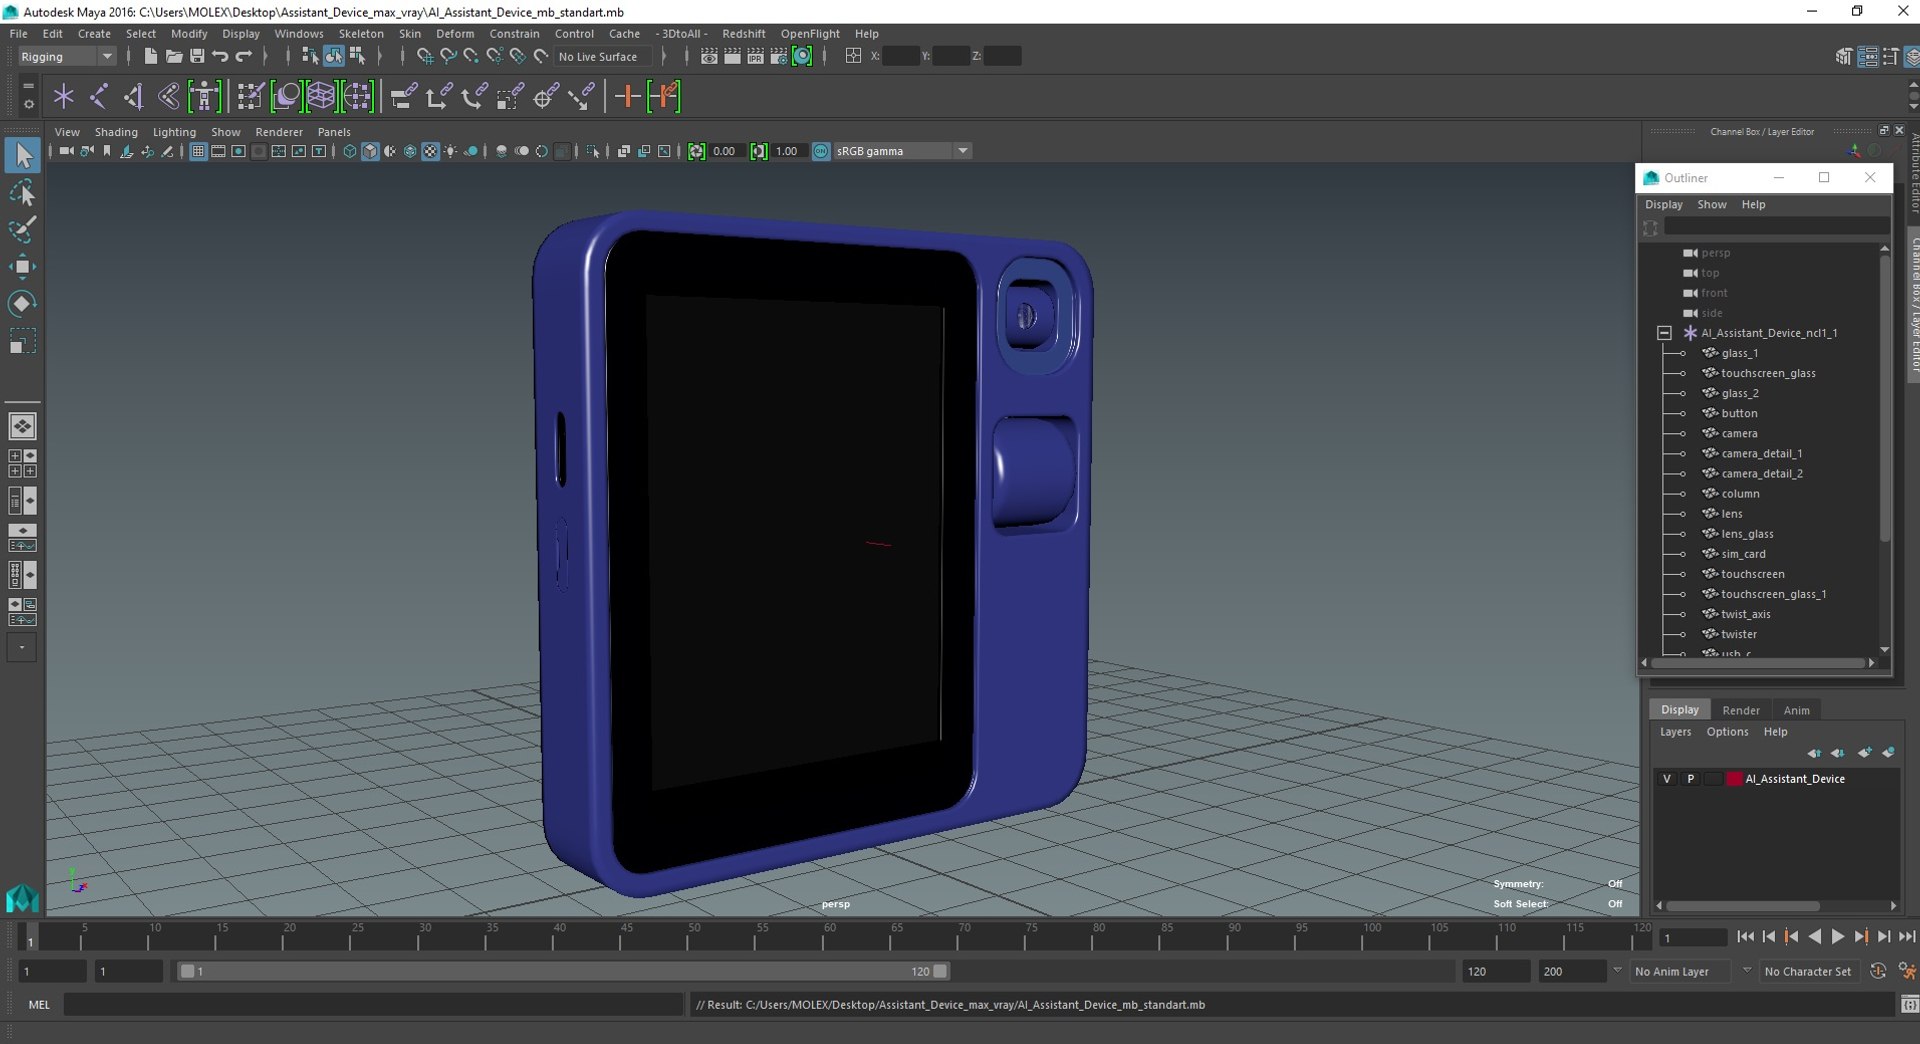This screenshot has height=1044, width=1920.
Task: Switch to the Render layer tab
Action: tap(1741, 710)
